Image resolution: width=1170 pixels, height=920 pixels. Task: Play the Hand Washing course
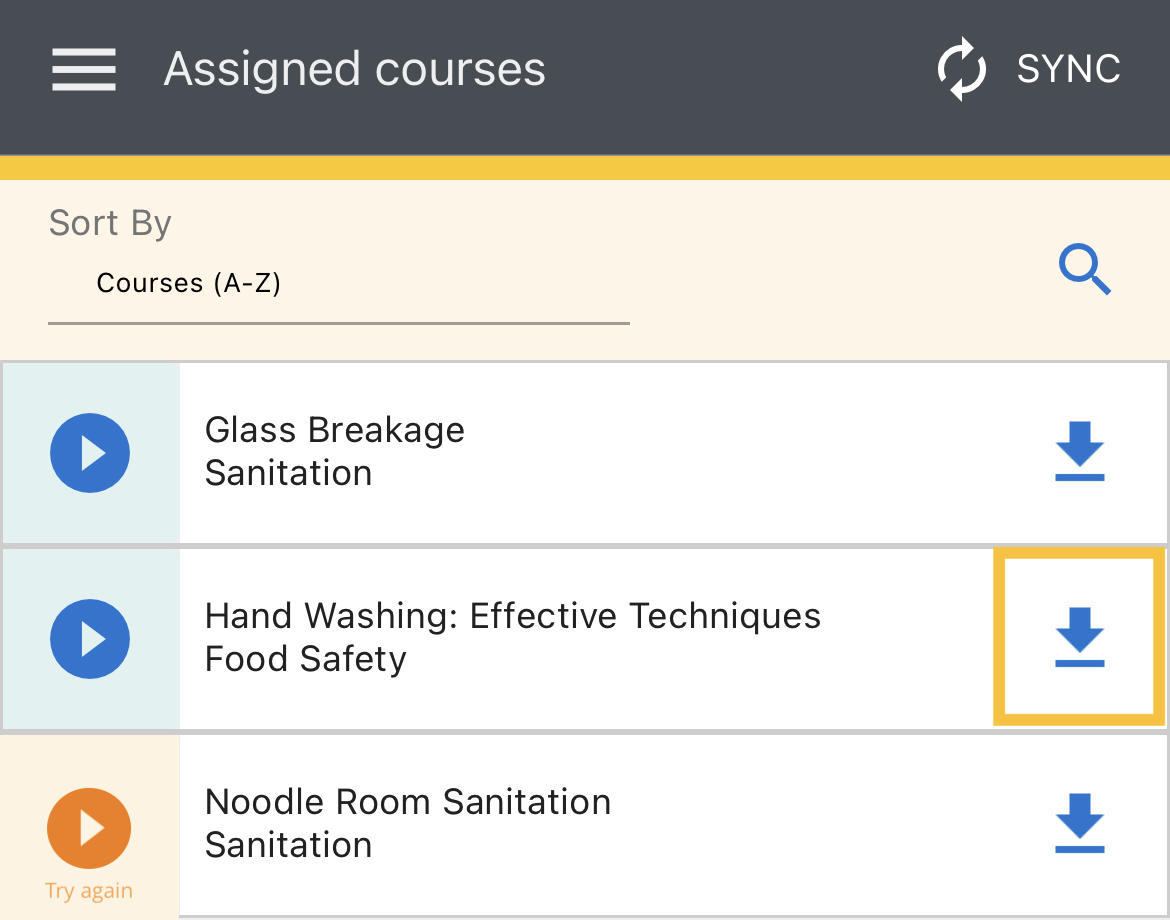pyautogui.click(x=90, y=639)
